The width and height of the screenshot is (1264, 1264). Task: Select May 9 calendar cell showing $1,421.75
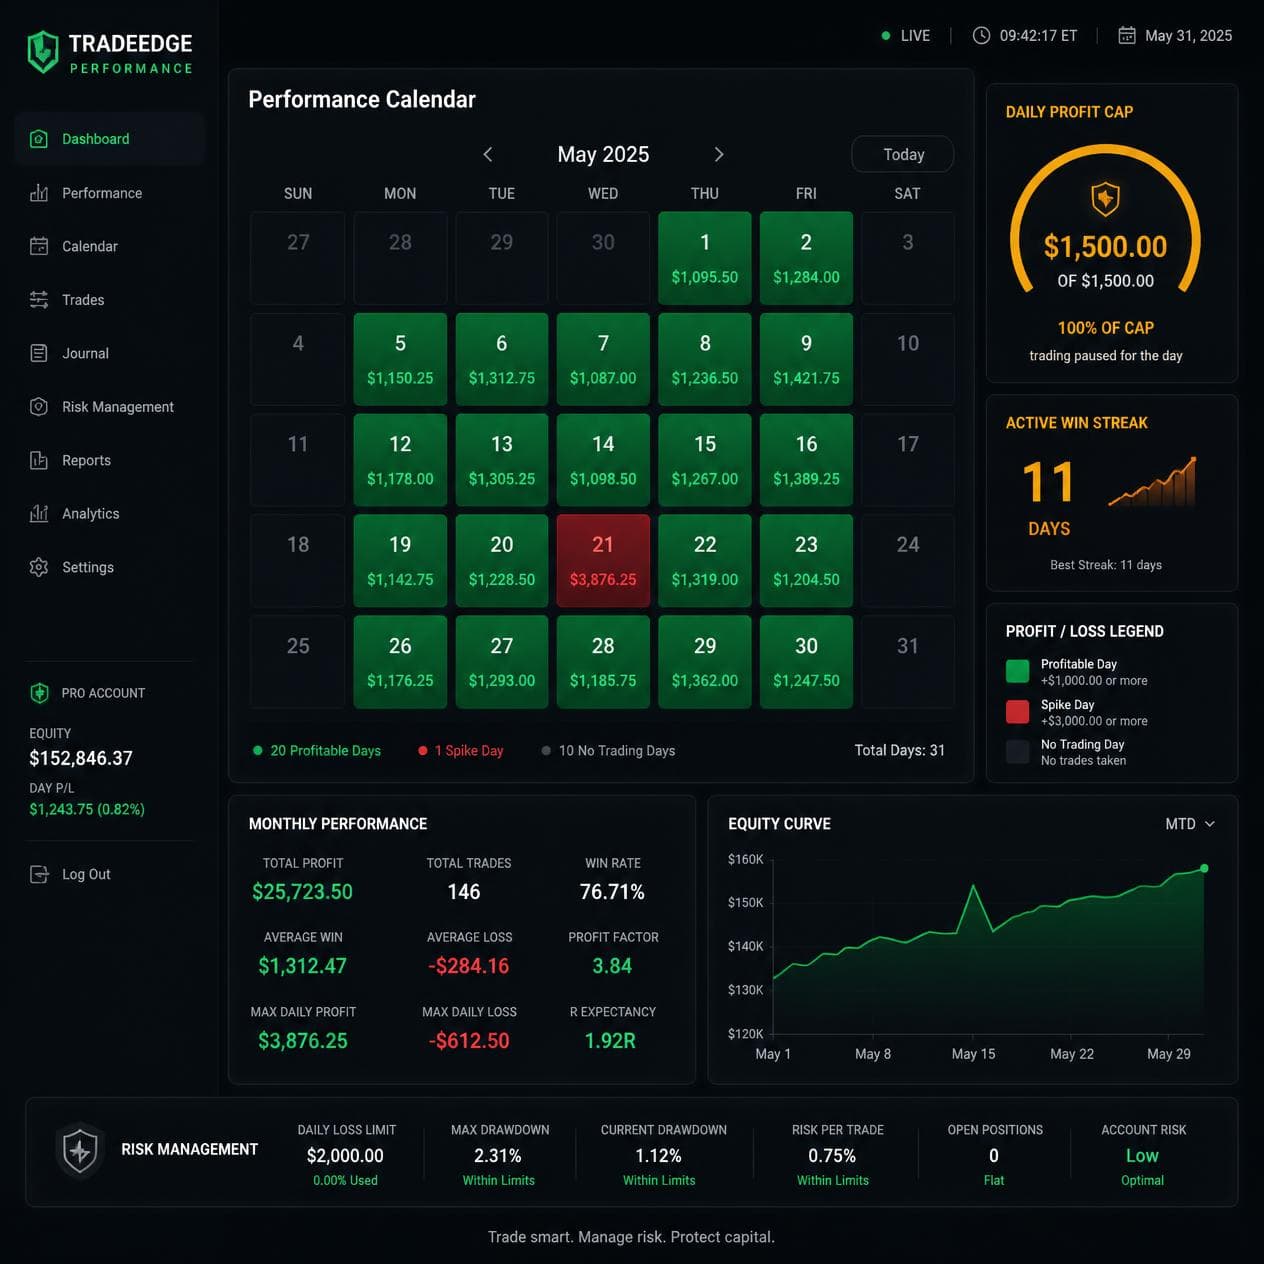(806, 359)
